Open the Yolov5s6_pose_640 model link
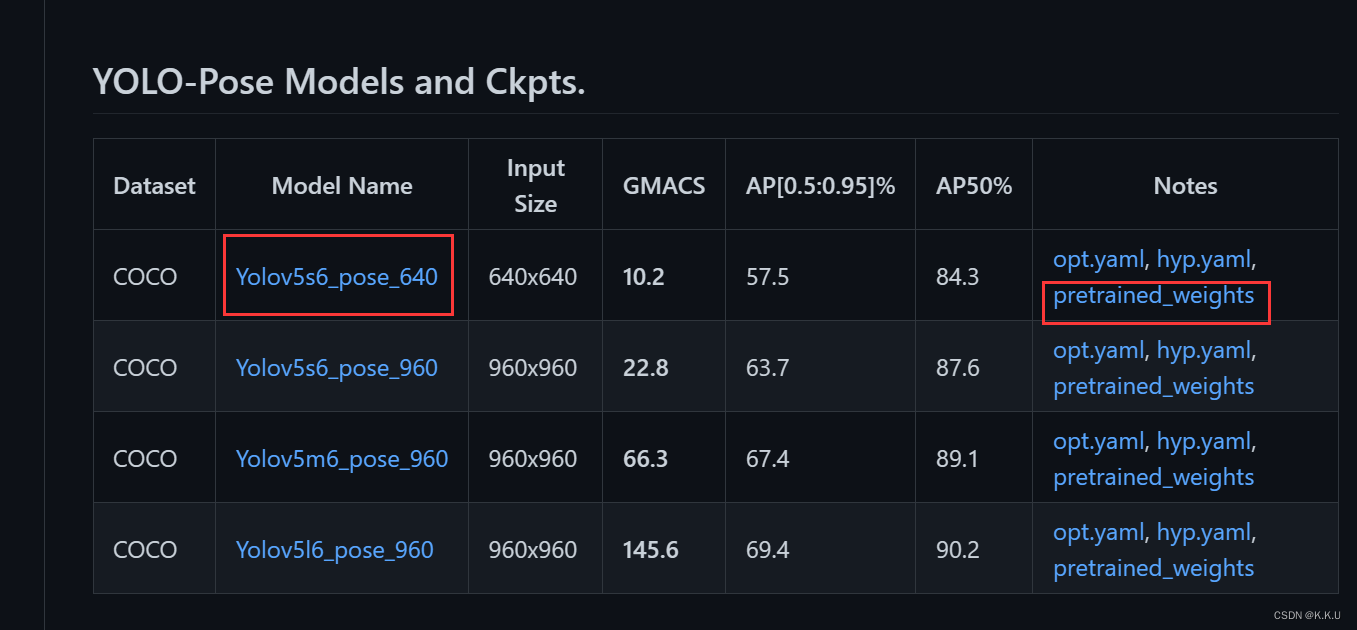 [x=337, y=277]
